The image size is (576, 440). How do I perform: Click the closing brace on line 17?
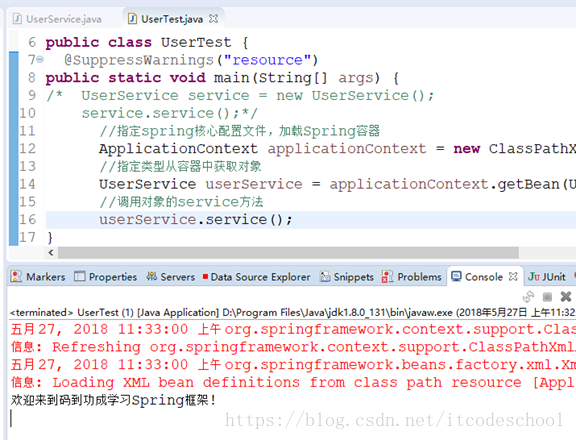[x=50, y=238]
